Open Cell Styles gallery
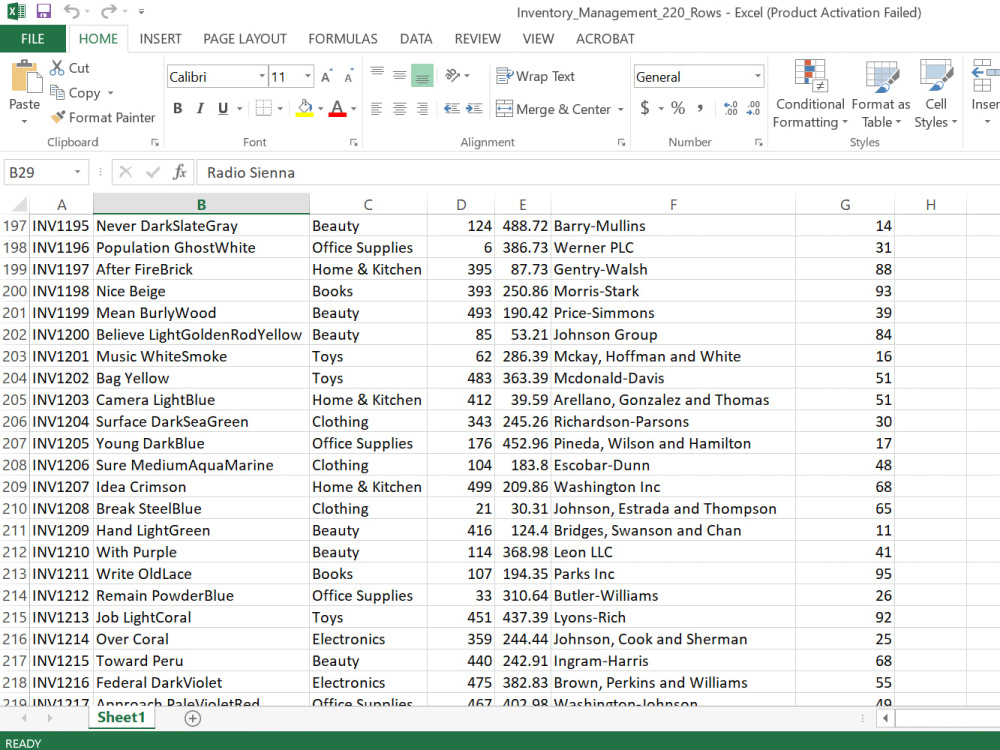 point(936,94)
